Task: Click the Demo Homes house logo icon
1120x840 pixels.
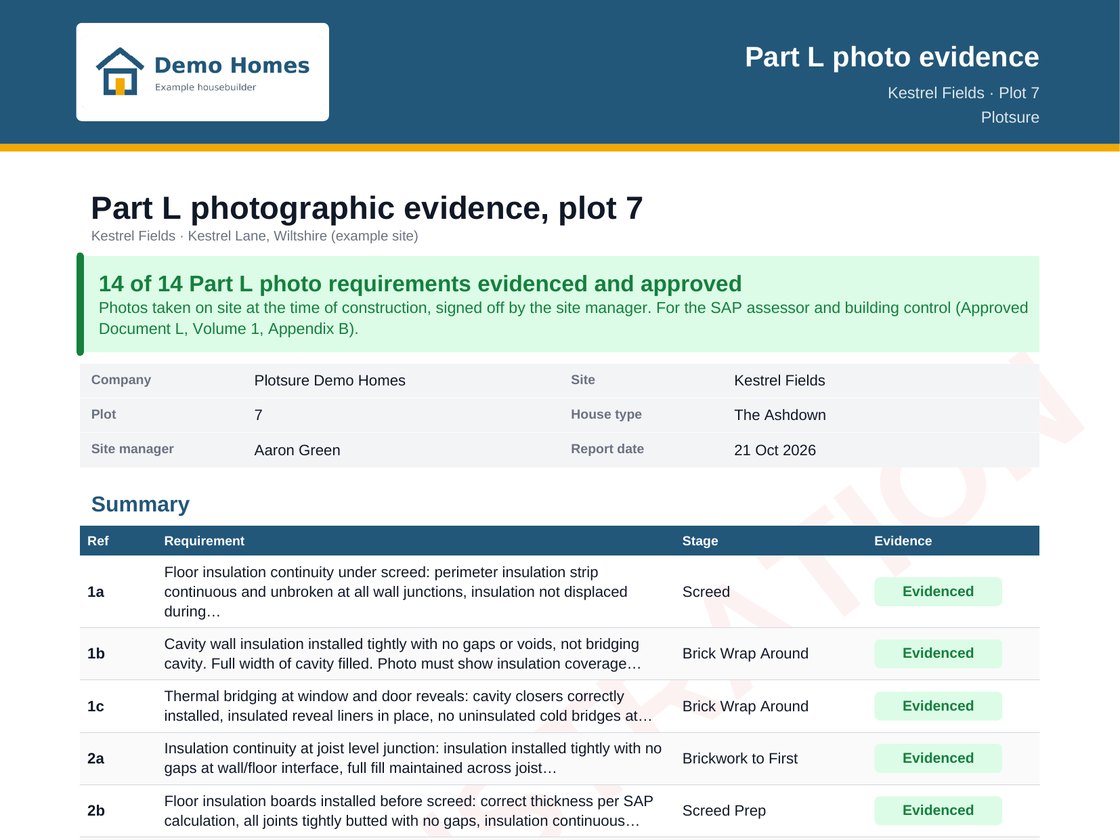Action: click(x=120, y=71)
